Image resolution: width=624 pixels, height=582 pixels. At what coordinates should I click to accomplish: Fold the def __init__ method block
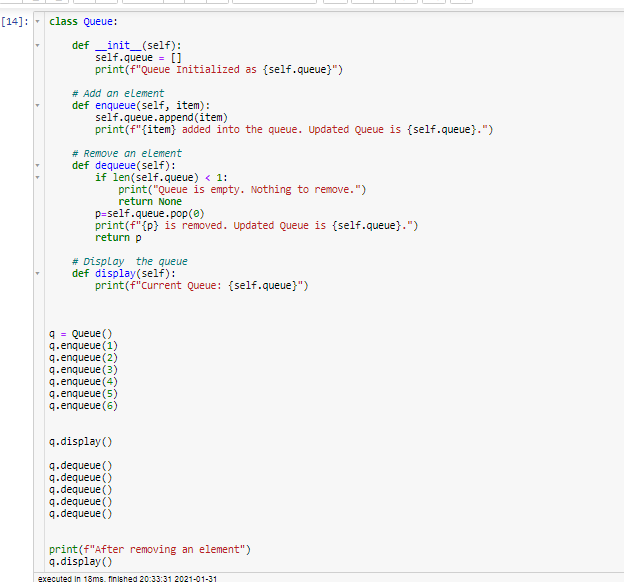click(37, 45)
